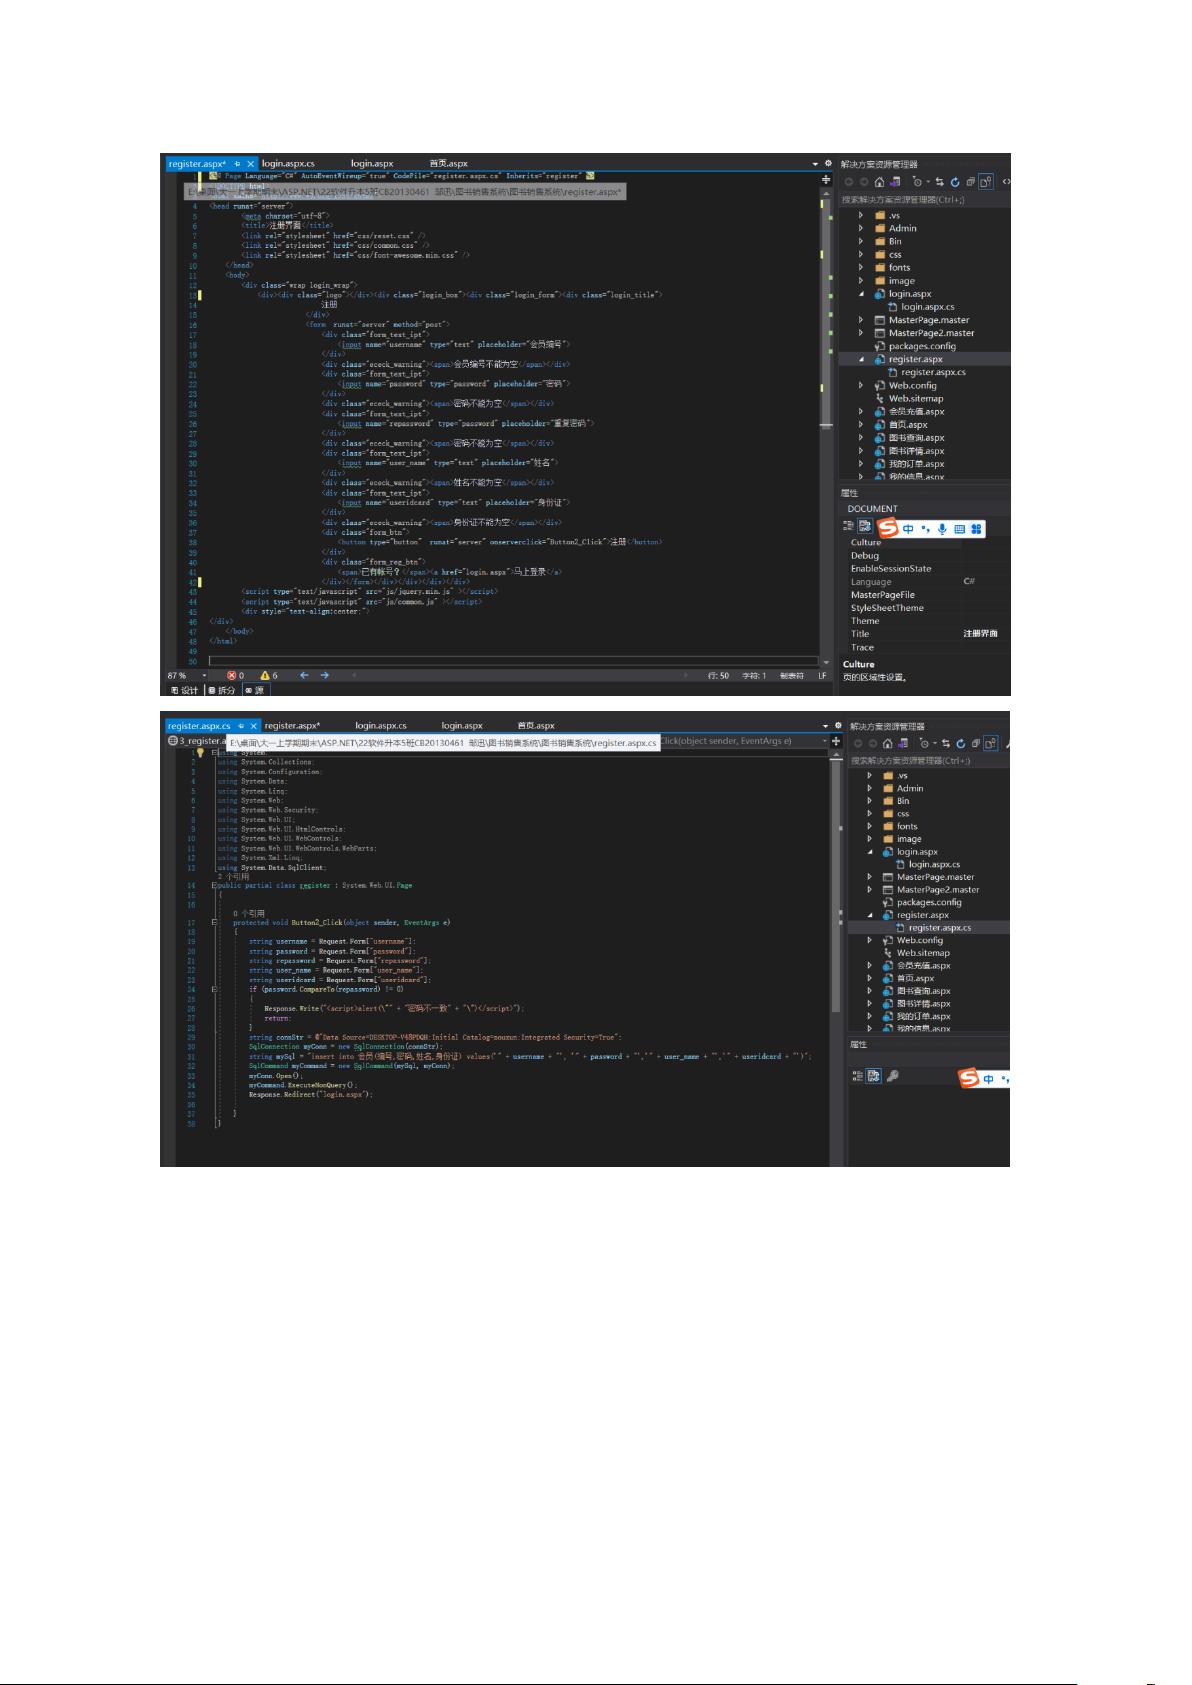
Task: Click lightbulb quick actions icon in lower editor
Action: (x=200, y=752)
